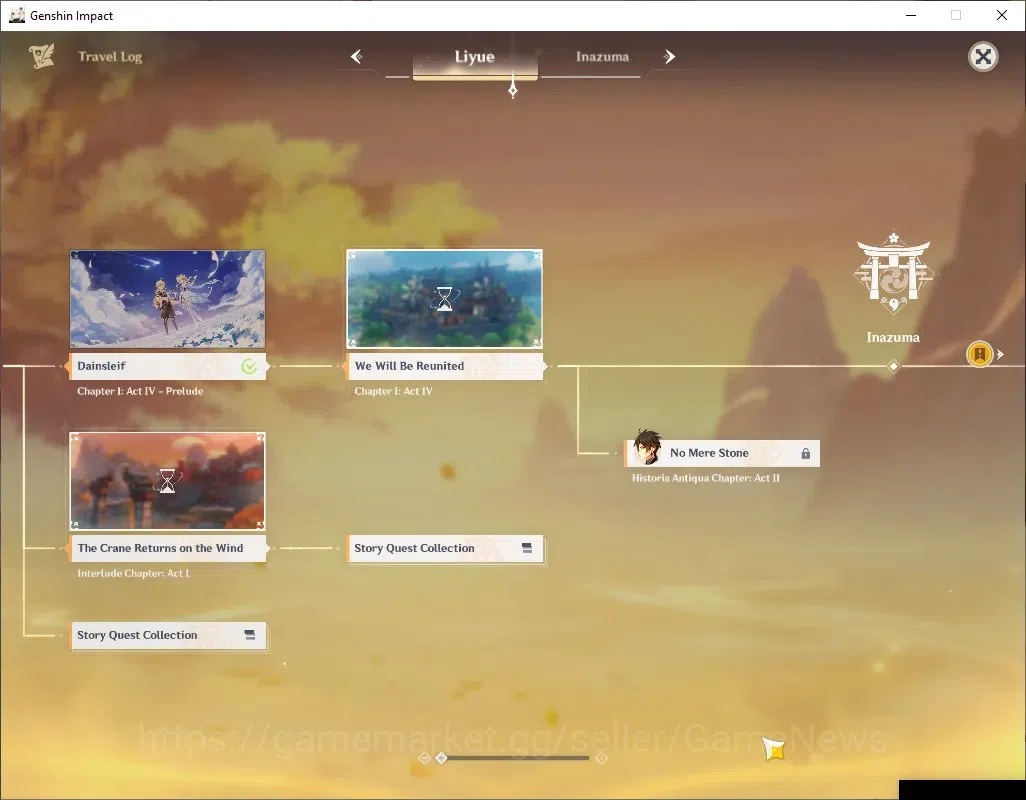1026x800 pixels.
Task: Open the Dainsleif quest thumbnail
Action: (x=168, y=299)
